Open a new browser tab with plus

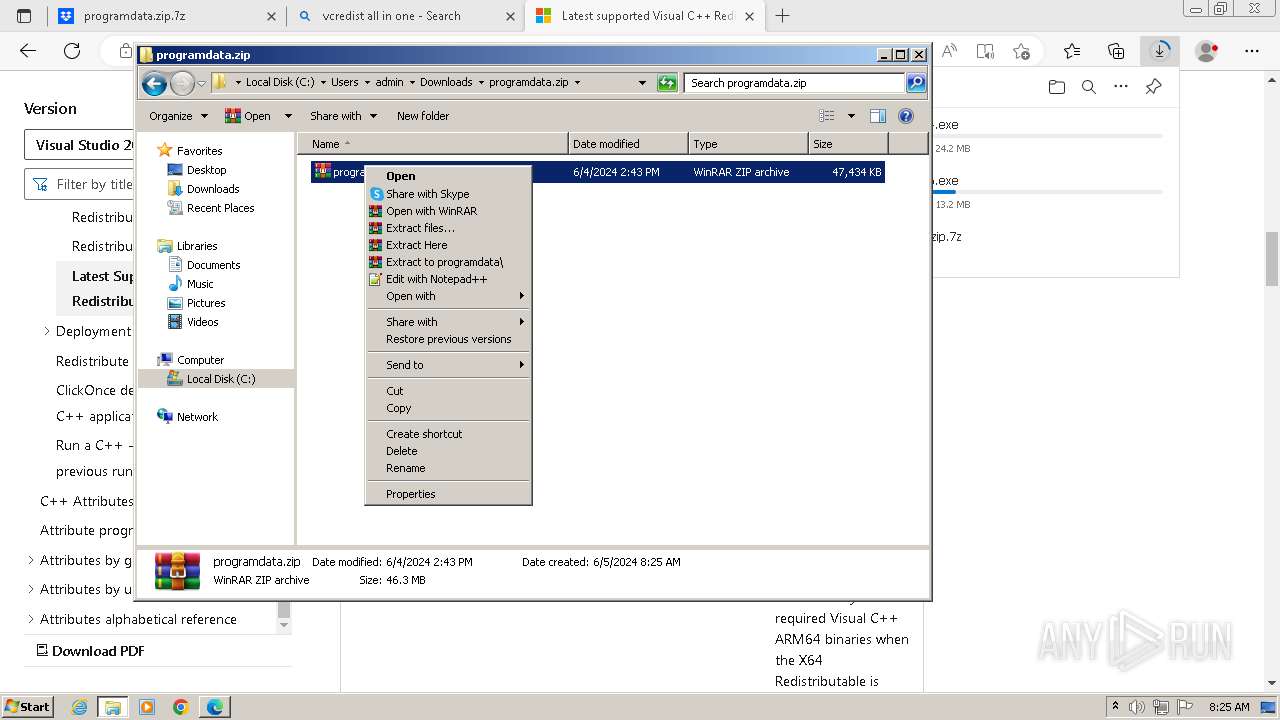point(782,16)
